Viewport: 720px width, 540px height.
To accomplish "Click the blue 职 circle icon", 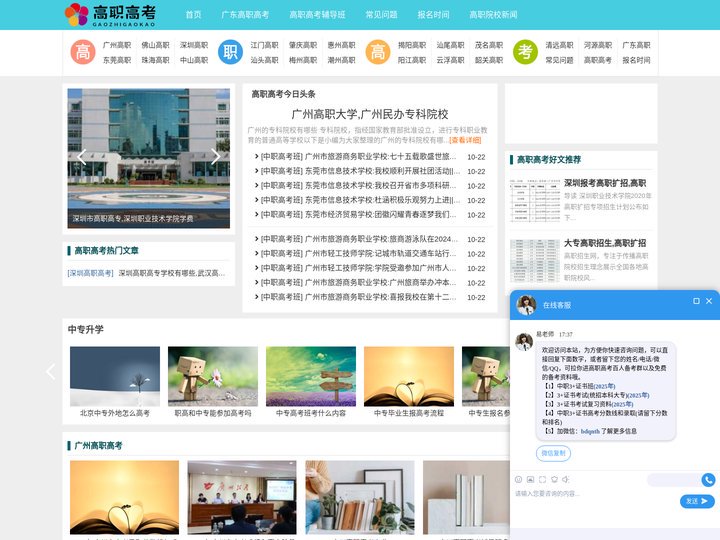I will [x=230, y=52].
